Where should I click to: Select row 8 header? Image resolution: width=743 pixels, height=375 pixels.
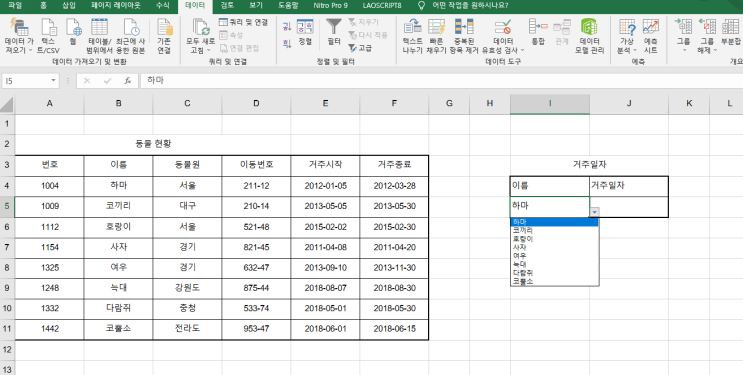pyautogui.click(x=7, y=268)
